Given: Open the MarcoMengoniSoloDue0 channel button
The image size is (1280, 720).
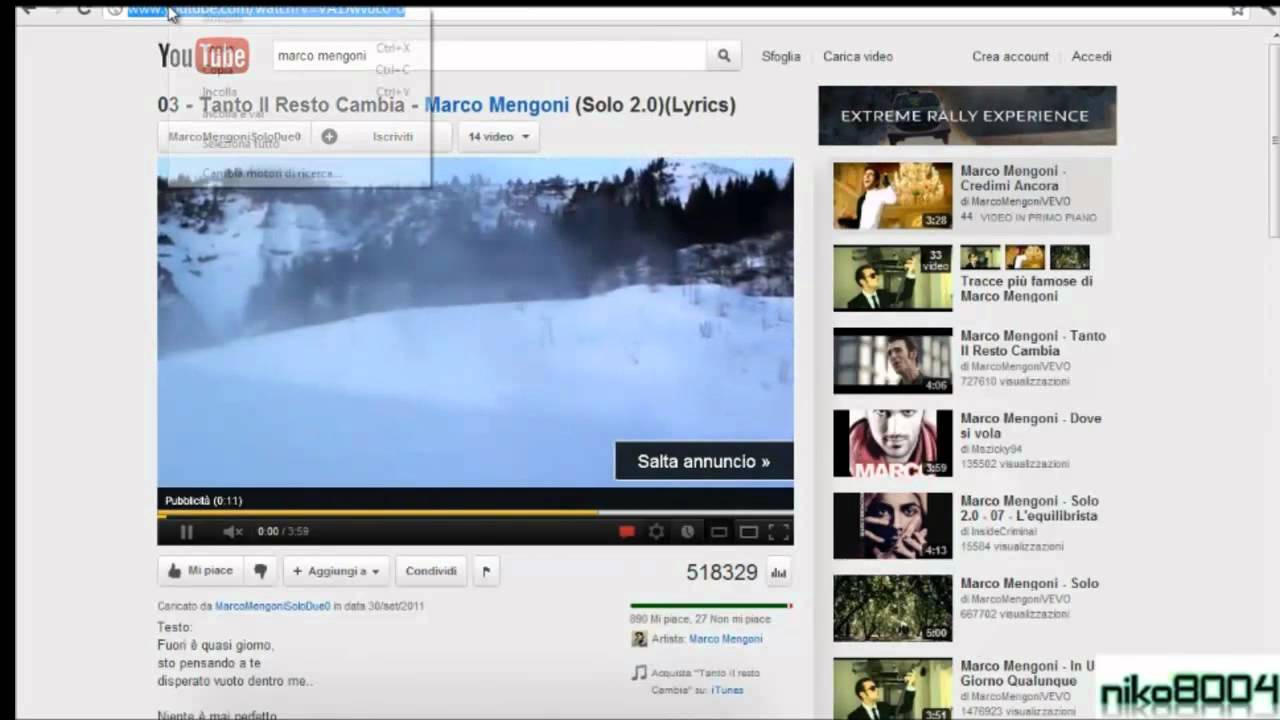Looking at the screenshot, I should coord(234,137).
